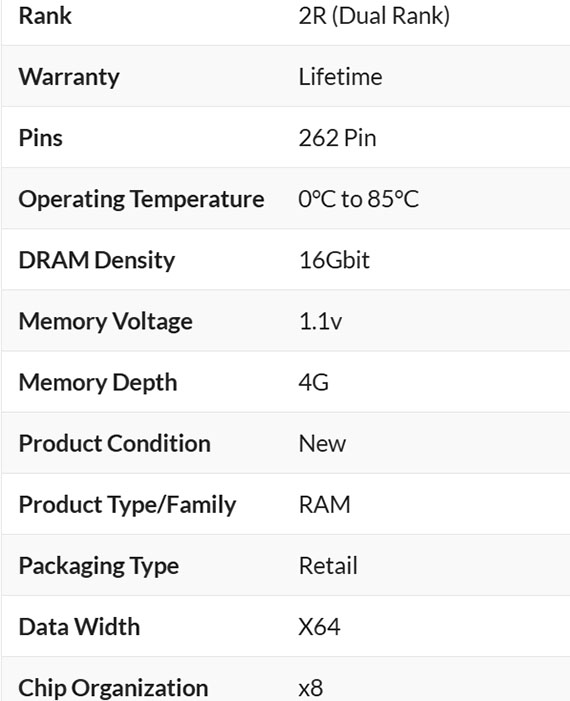Screen dimensions: 570x701
Task: Select the Retail packaging value
Action: tap(328, 566)
